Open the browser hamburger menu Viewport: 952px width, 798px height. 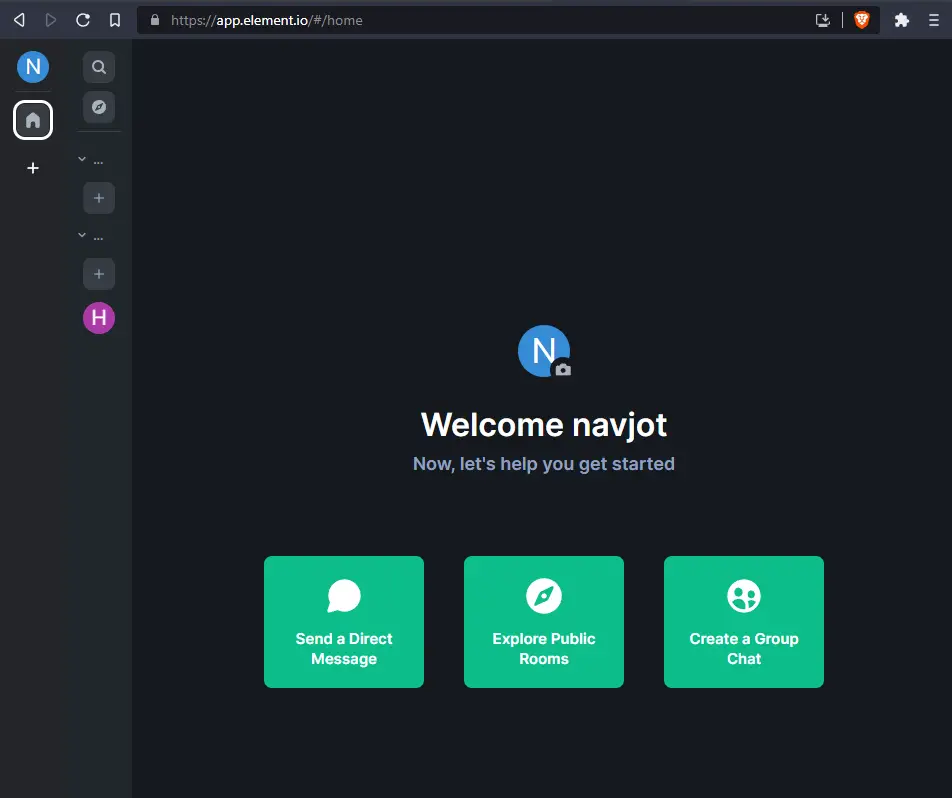(x=934, y=20)
